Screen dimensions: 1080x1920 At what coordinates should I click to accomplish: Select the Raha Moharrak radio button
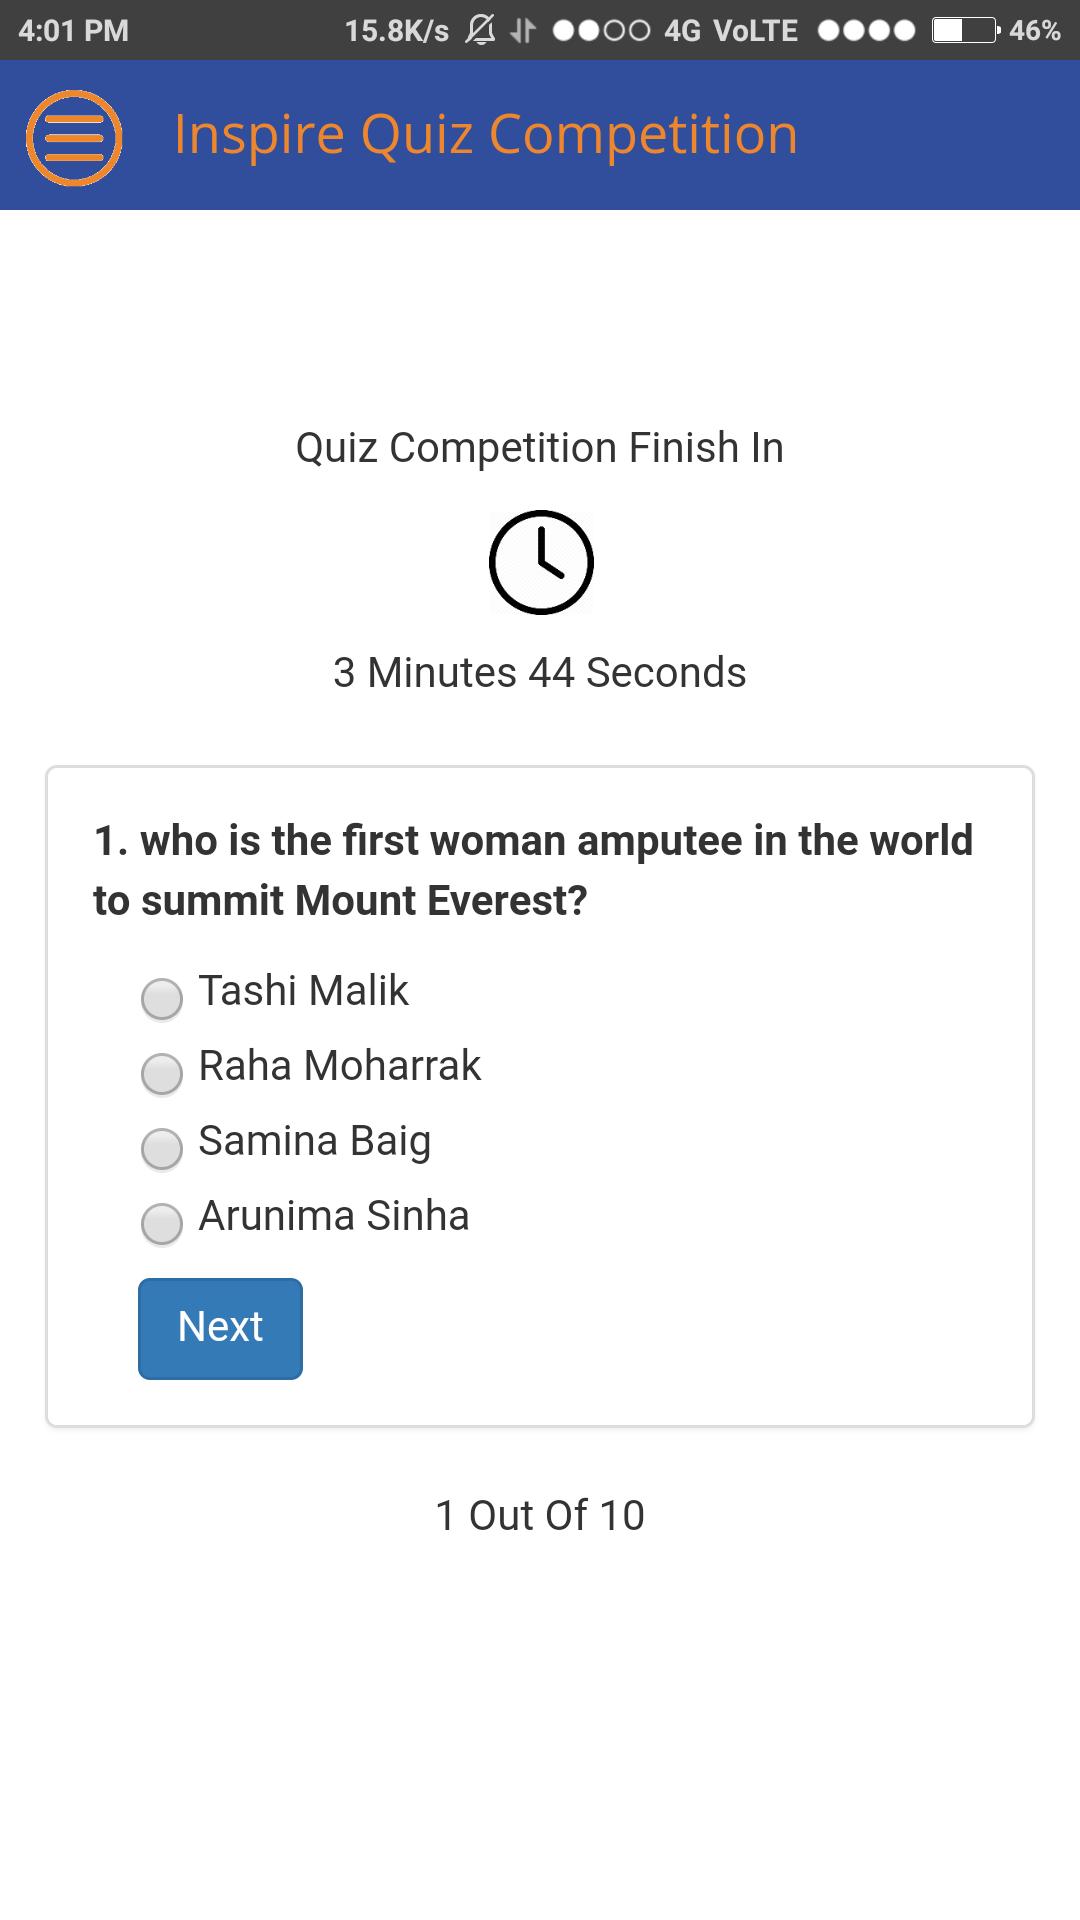162,1073
